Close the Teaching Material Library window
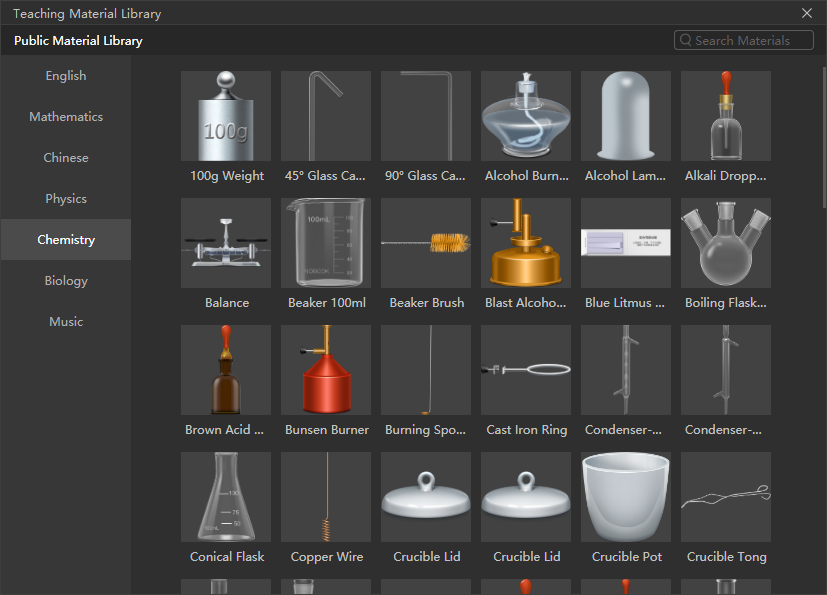The height and width of the screenshot is (595, 827). click(x=806, y=13)
